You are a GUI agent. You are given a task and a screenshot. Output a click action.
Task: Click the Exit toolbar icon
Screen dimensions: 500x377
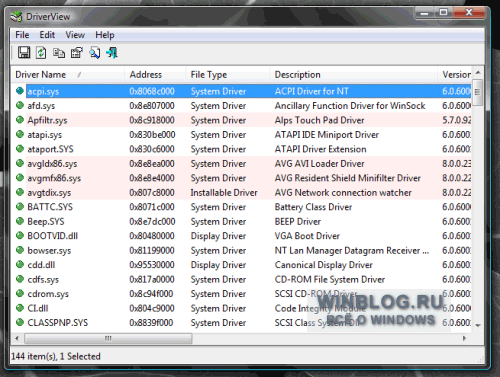(x=112, y=53)
